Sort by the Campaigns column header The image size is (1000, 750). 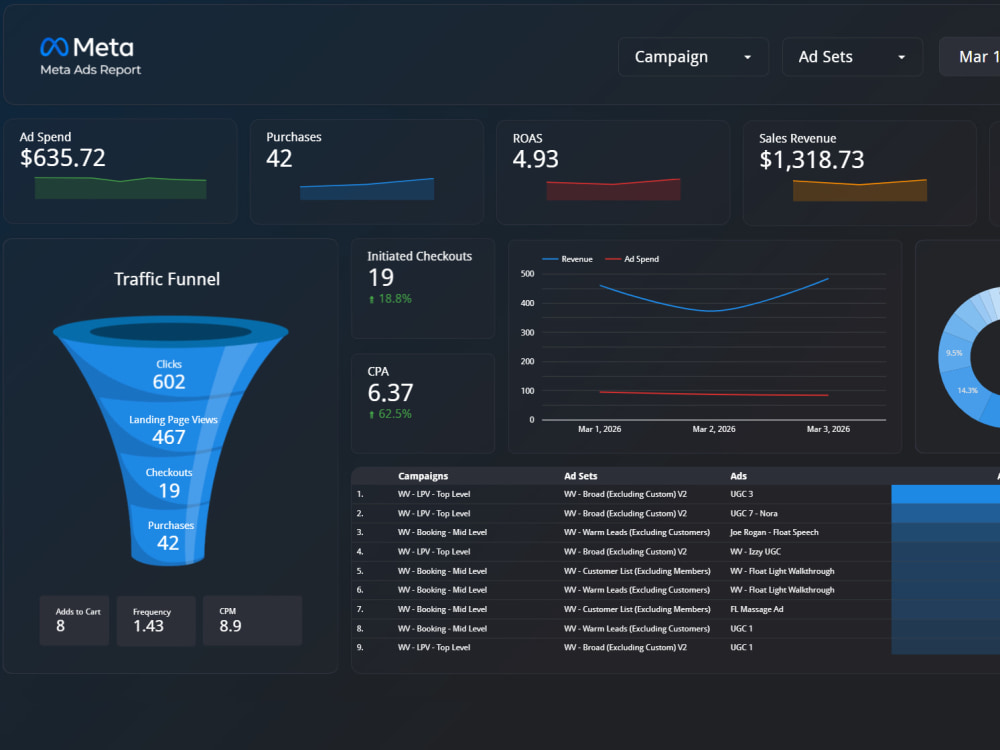(x=423, y=476)
